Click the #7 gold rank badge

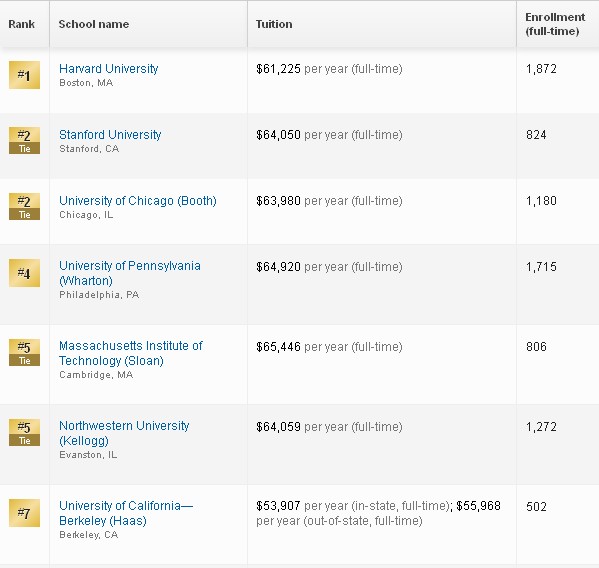pos(24,513)
